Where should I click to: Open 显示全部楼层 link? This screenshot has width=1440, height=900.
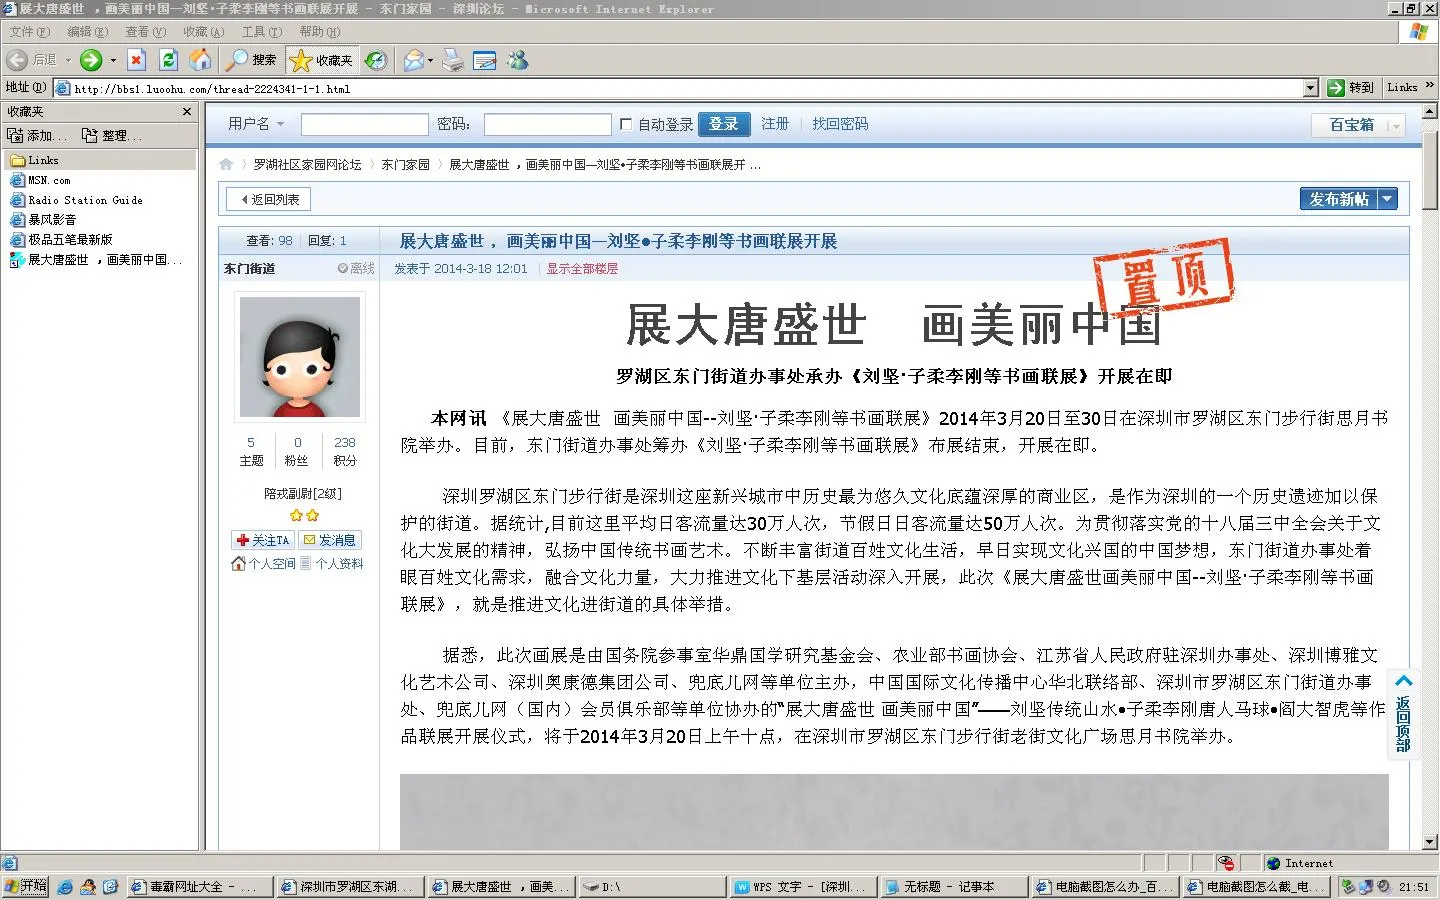tap(582, 268)
